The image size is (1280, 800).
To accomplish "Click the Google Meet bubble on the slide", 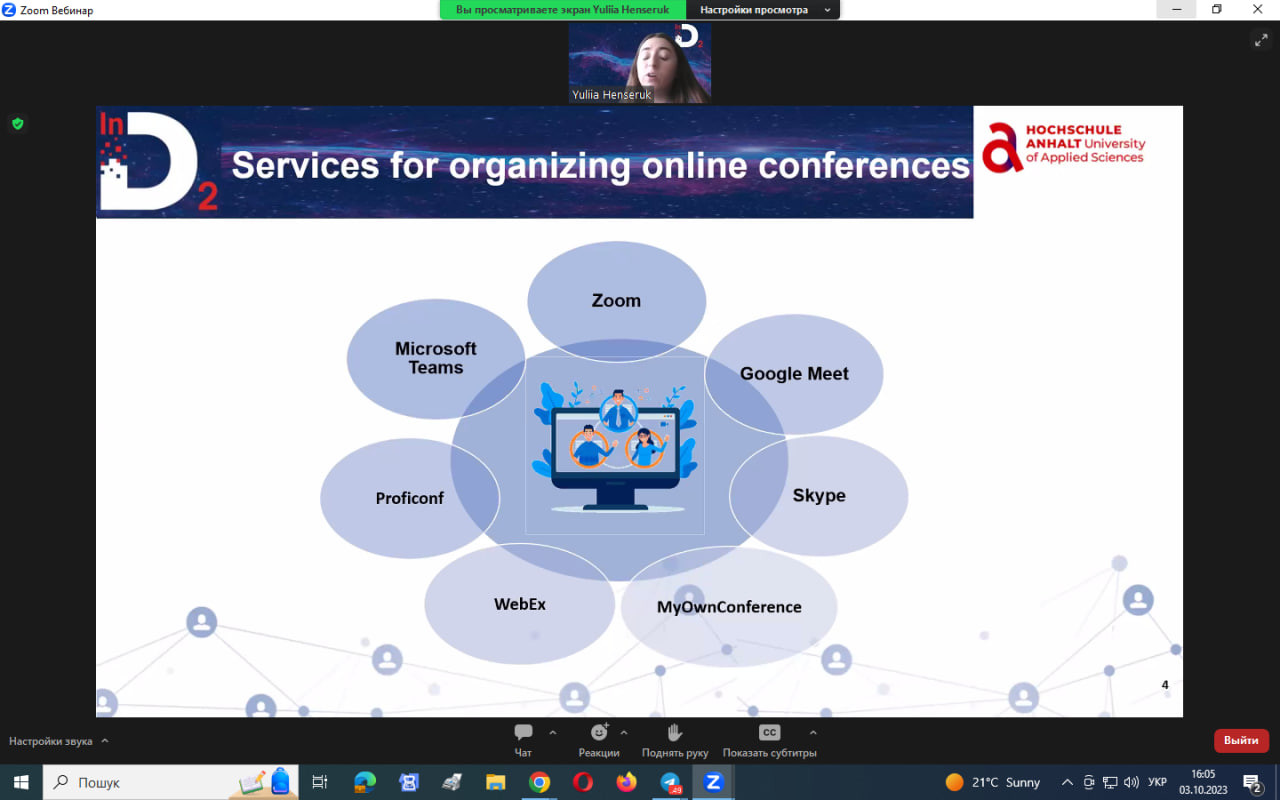I will point(794,374).
